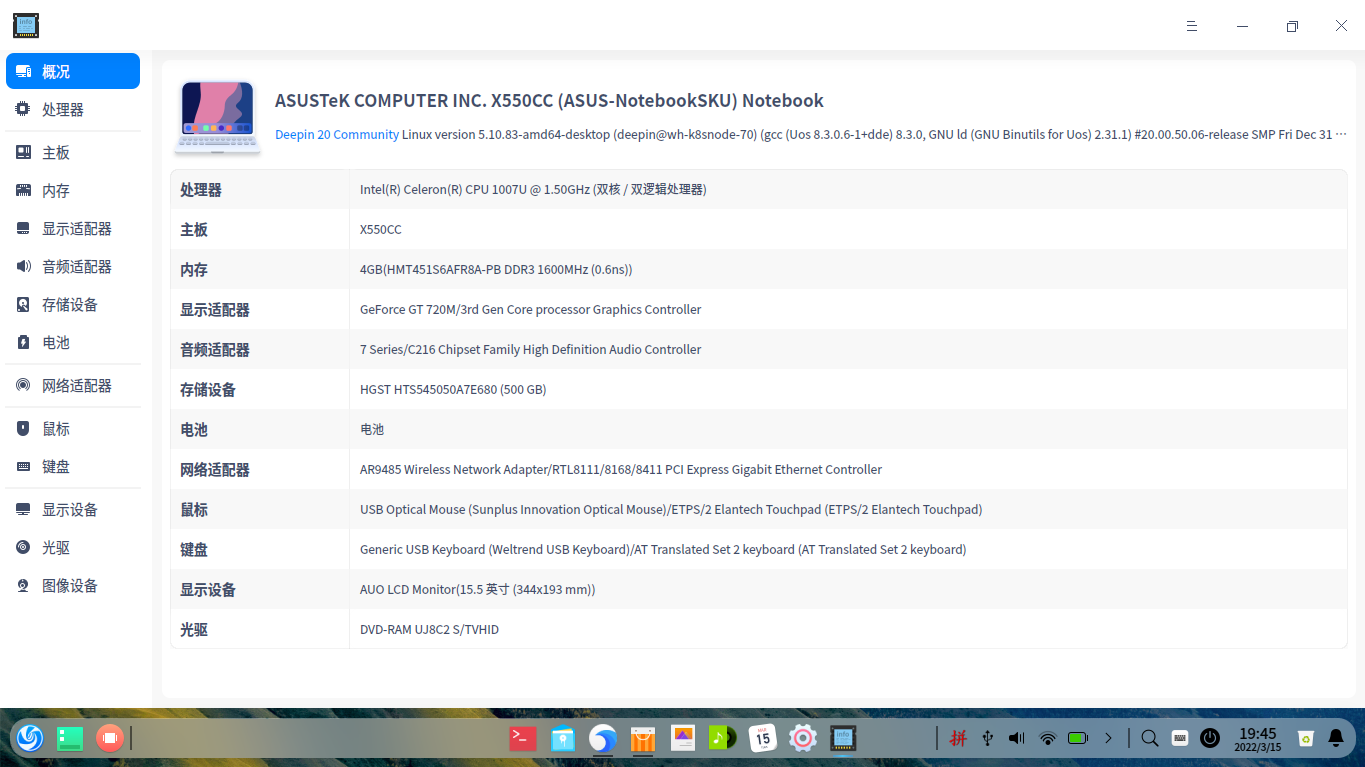Open the search magnifier in the dock

[x=1150, y=738]
